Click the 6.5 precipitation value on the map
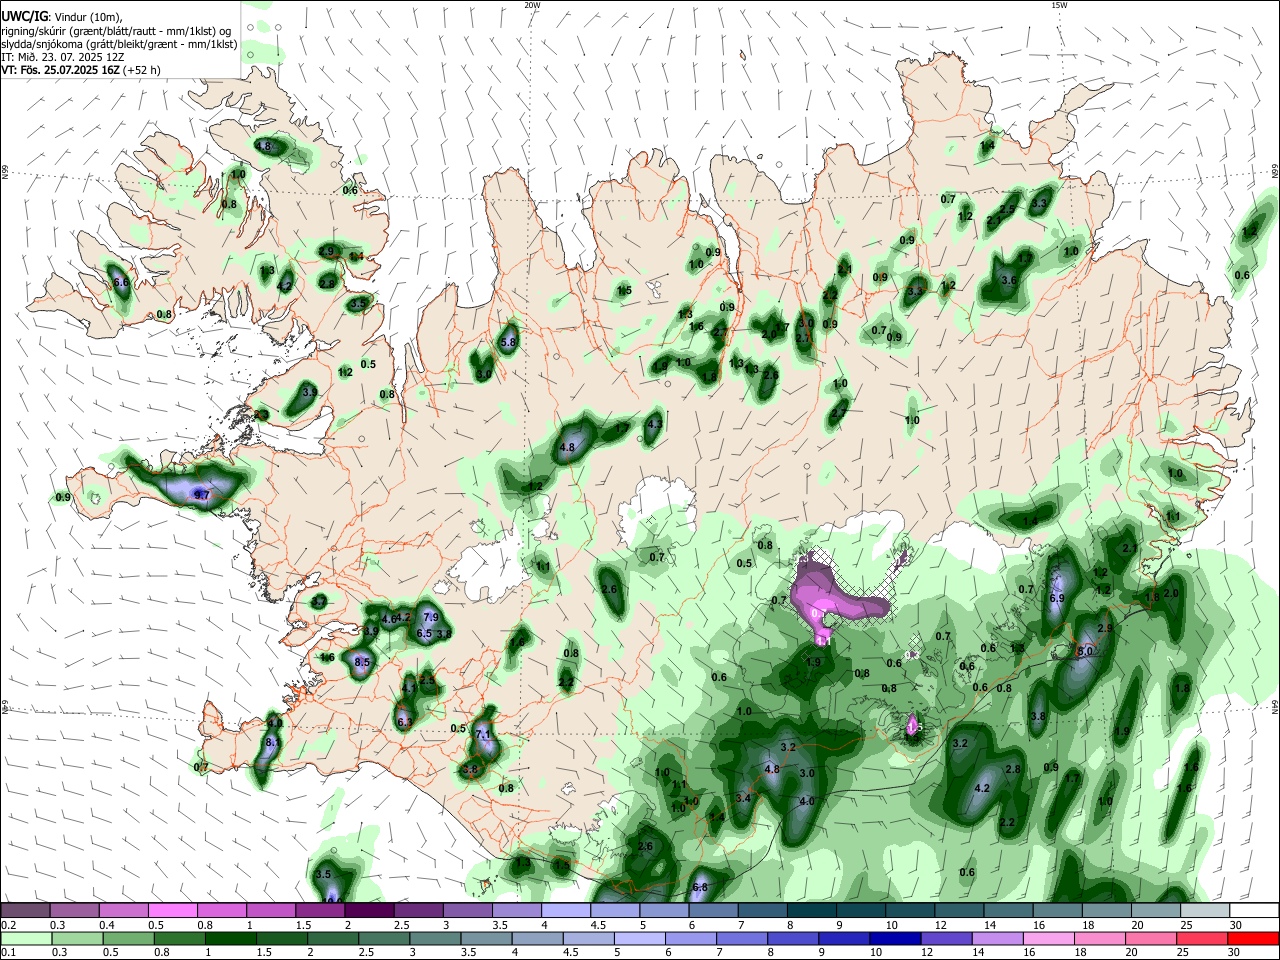Image resolution: width=1280 pixels, height=960 pixels. click(x=424, y=633)
